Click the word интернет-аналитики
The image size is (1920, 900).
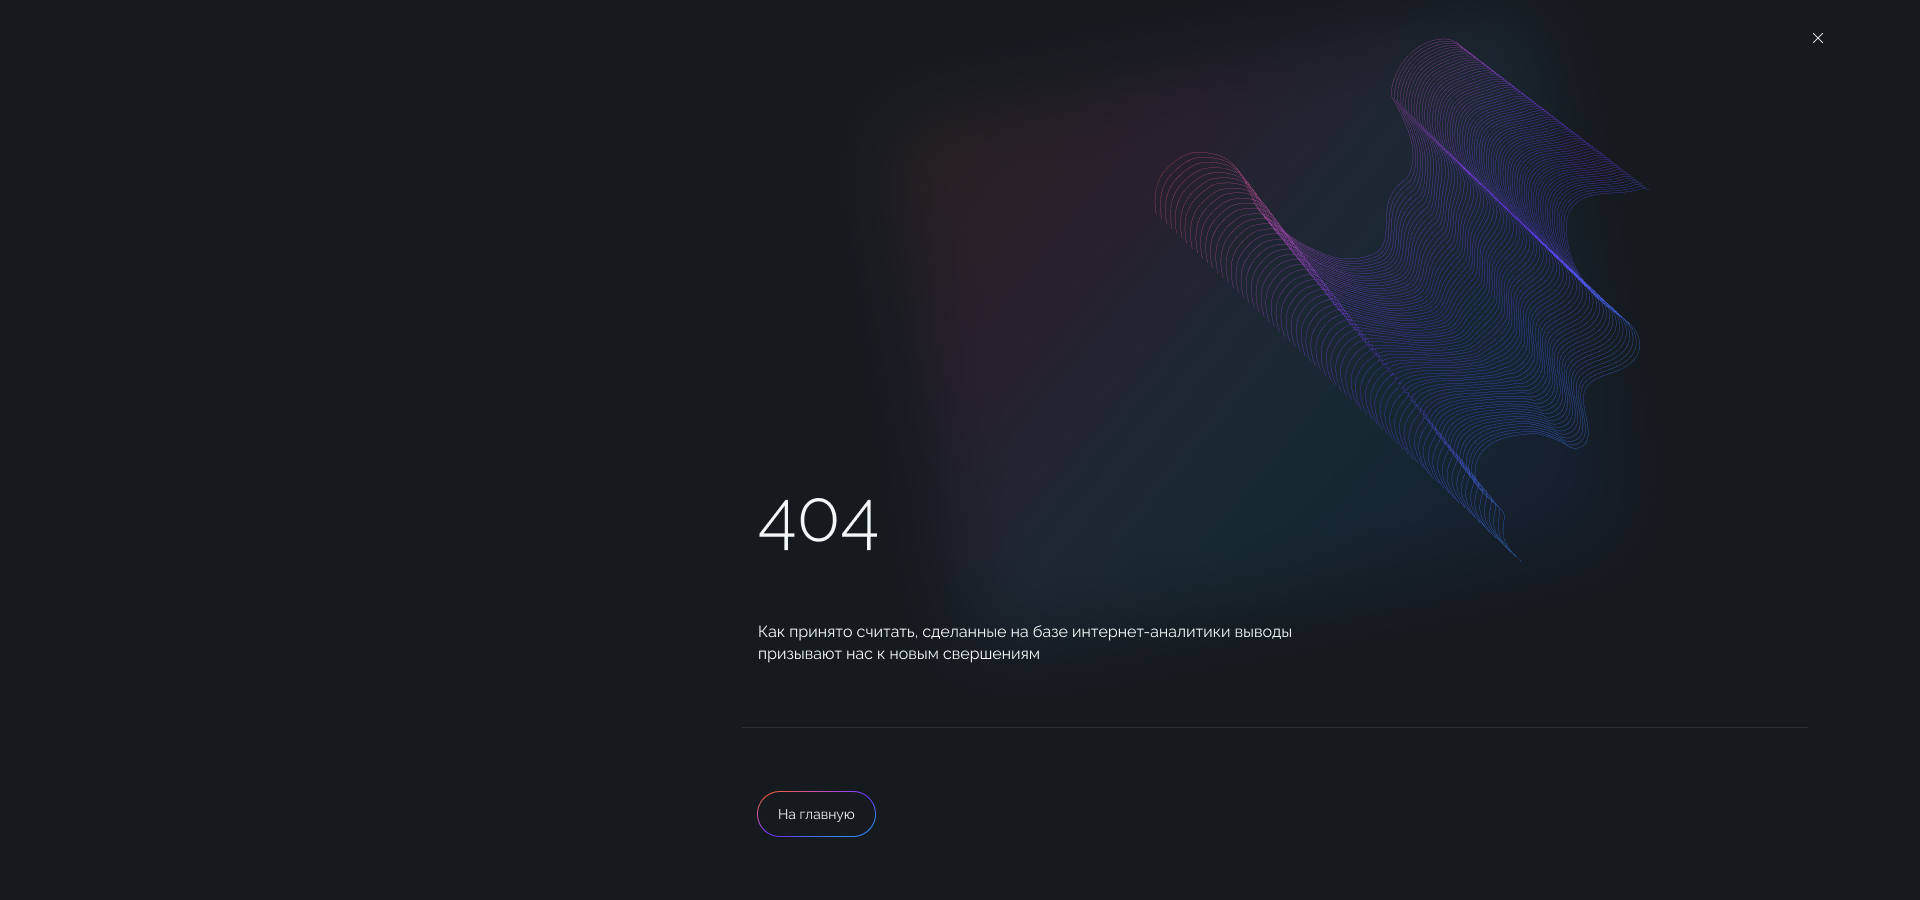(x=1151, y=632)
